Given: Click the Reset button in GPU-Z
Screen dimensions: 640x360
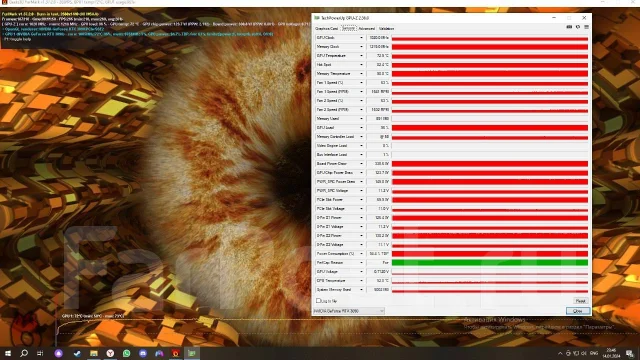Looking at the screenshot, I should (x=580, y=301).
